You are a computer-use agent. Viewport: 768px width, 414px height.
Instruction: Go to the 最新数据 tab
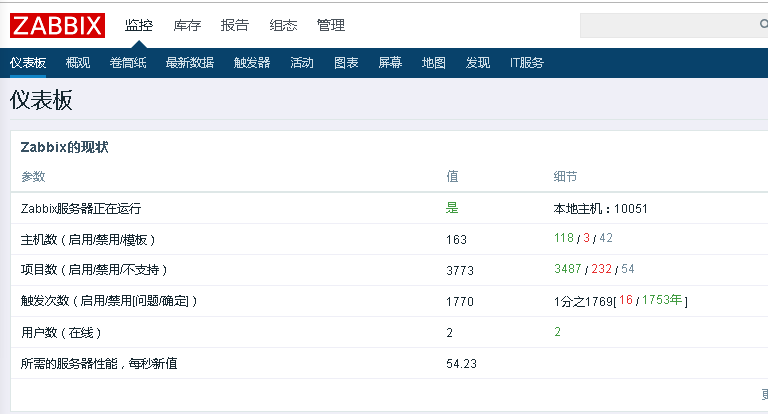click(190, 63)
